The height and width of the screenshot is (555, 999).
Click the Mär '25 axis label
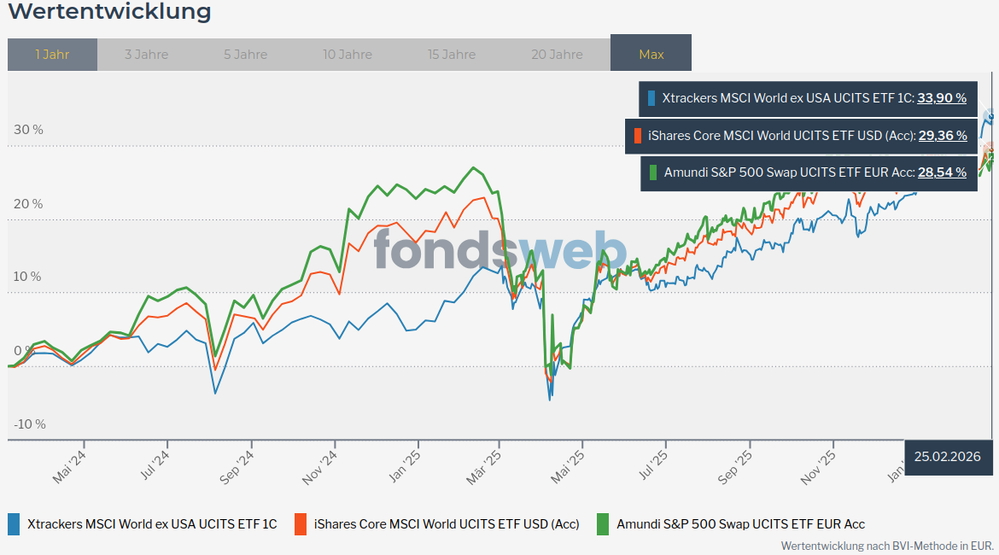point(484,468)
